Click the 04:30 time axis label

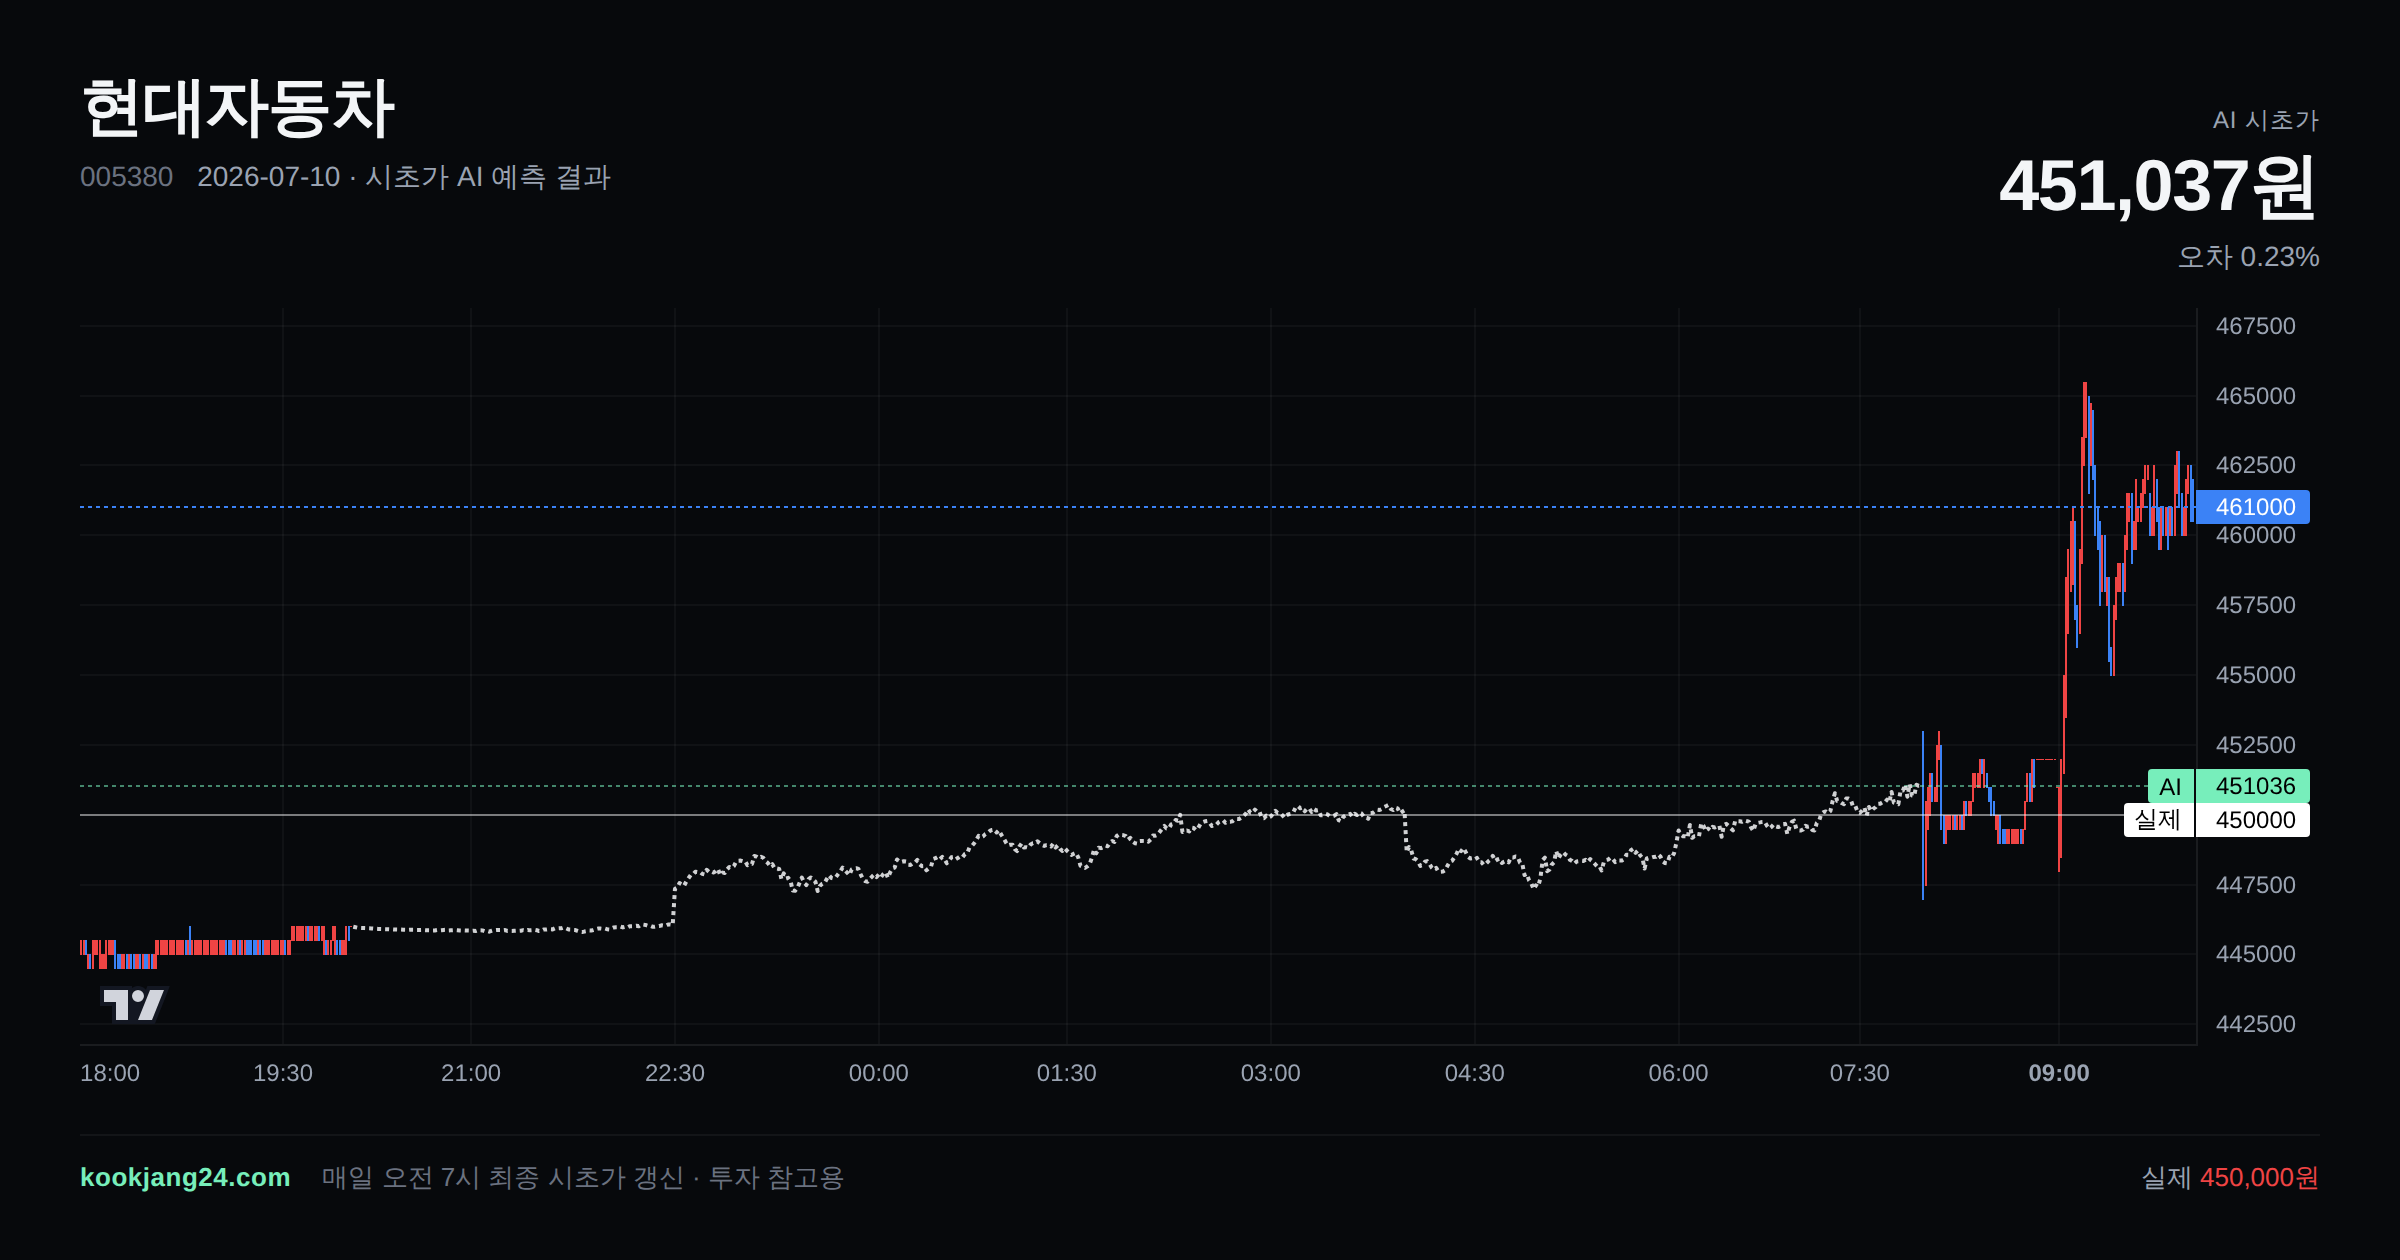[x=1475, y=1073]
